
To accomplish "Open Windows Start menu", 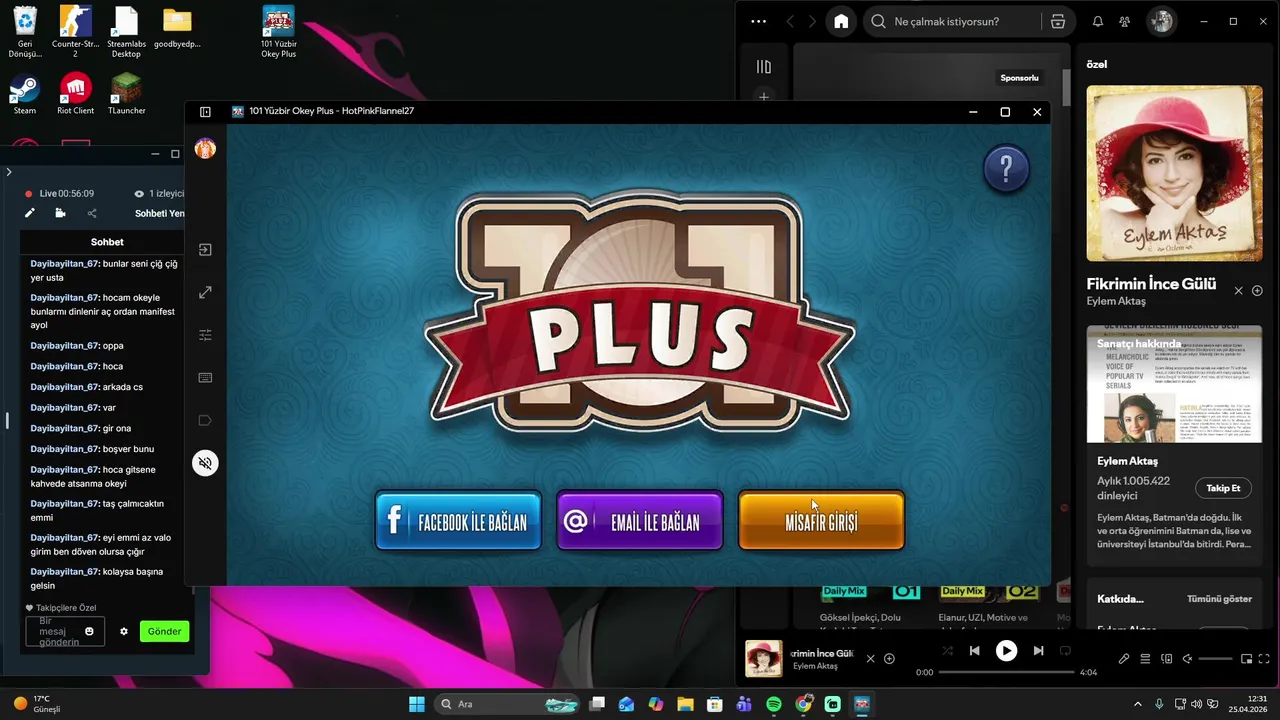I will pos(416,704).
